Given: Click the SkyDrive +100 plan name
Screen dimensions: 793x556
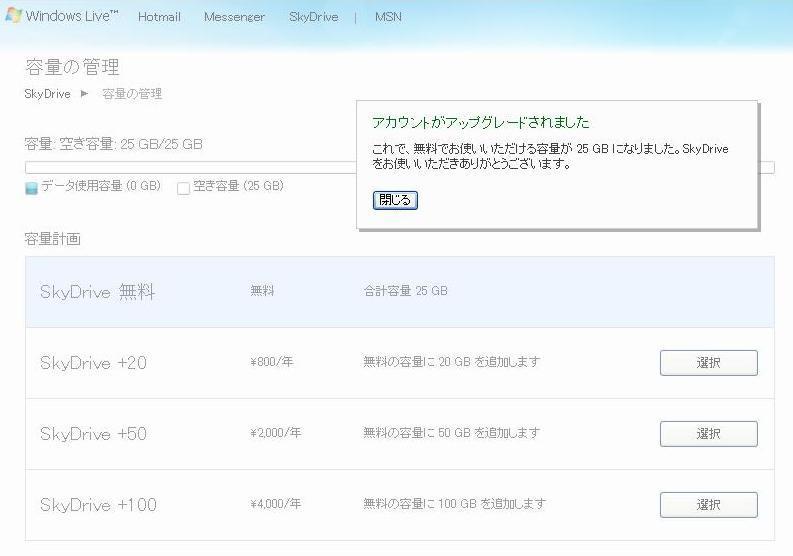Looking at the screenshot, I should pos(98,504).
